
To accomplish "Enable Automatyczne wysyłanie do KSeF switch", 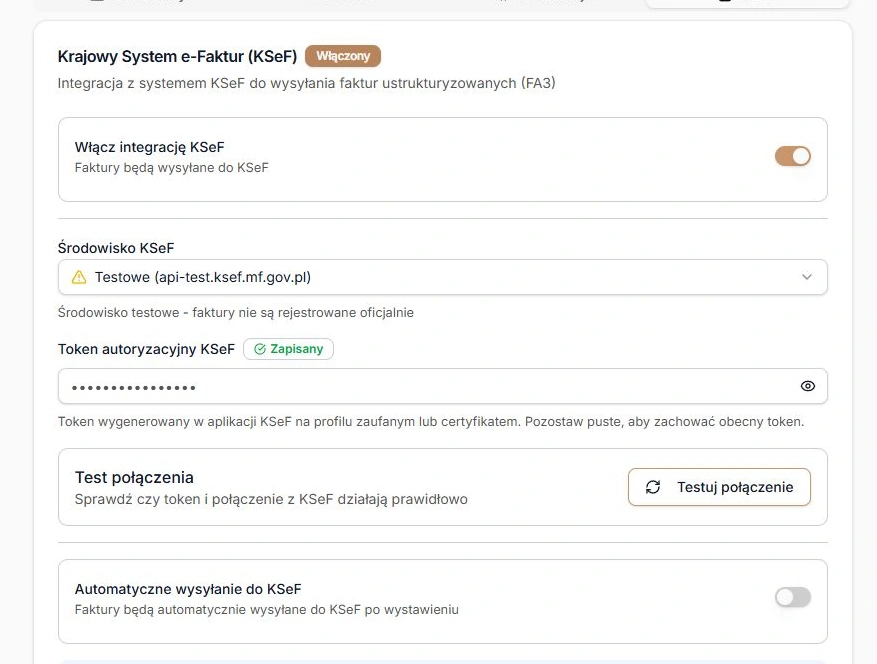I will (793, 597).
